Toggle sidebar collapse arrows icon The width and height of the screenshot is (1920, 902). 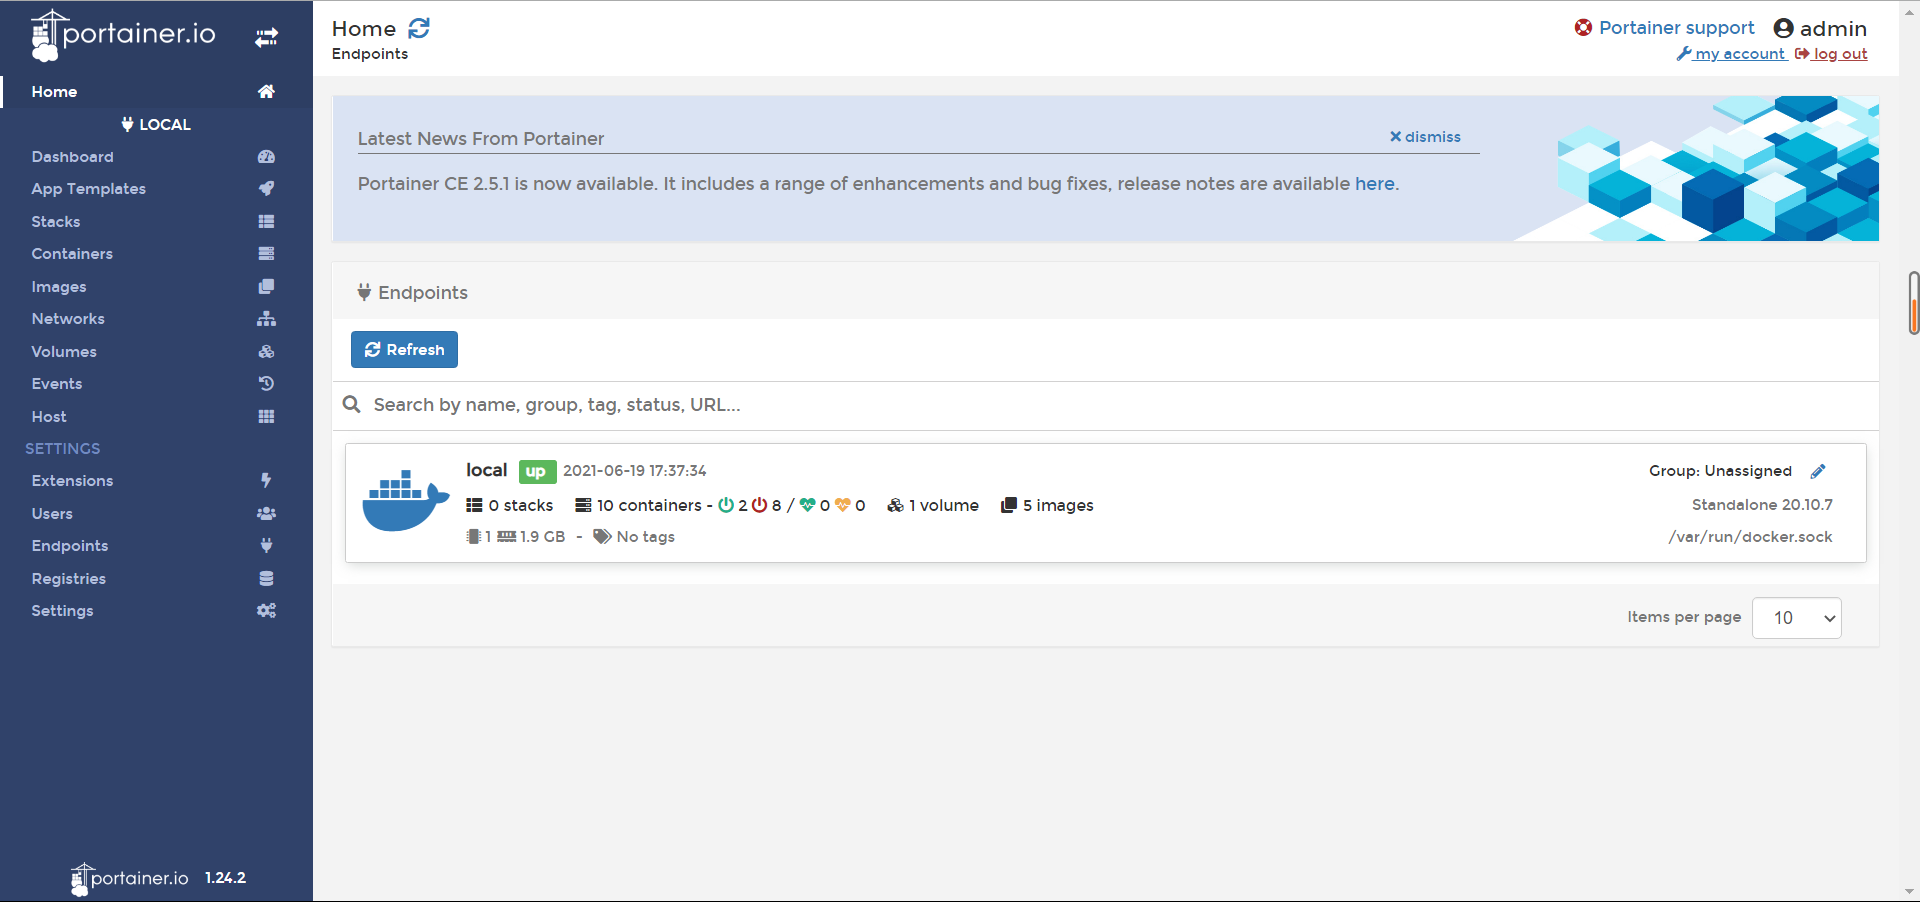tap(266, 37)
